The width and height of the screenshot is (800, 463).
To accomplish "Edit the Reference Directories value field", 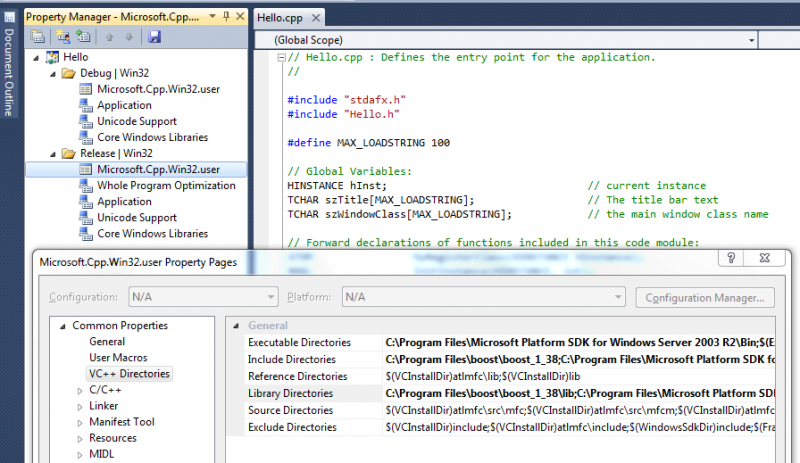I will pyautogui.click(x=579, y=376).
